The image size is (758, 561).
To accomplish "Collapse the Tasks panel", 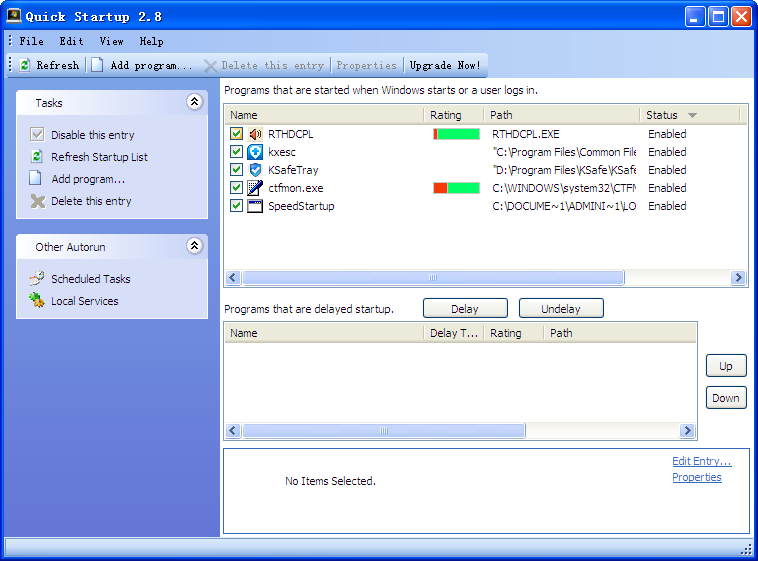I will [194, 102].
